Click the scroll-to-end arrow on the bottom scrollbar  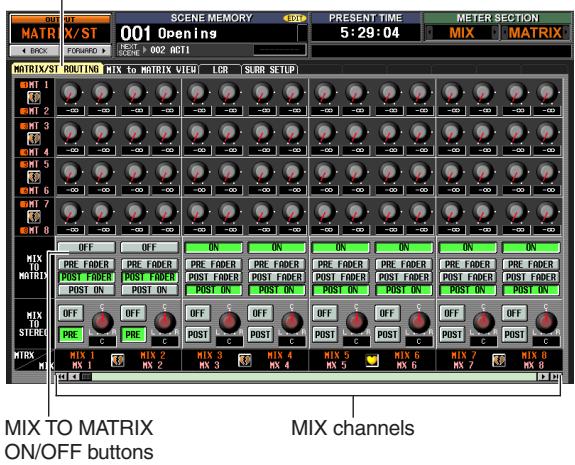555,377
